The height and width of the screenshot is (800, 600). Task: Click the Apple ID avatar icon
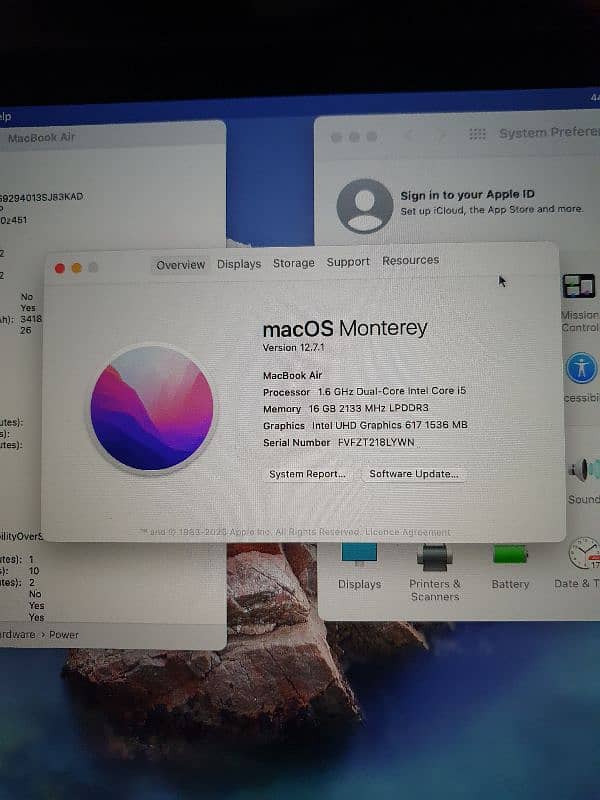click(x=364, y=206)
